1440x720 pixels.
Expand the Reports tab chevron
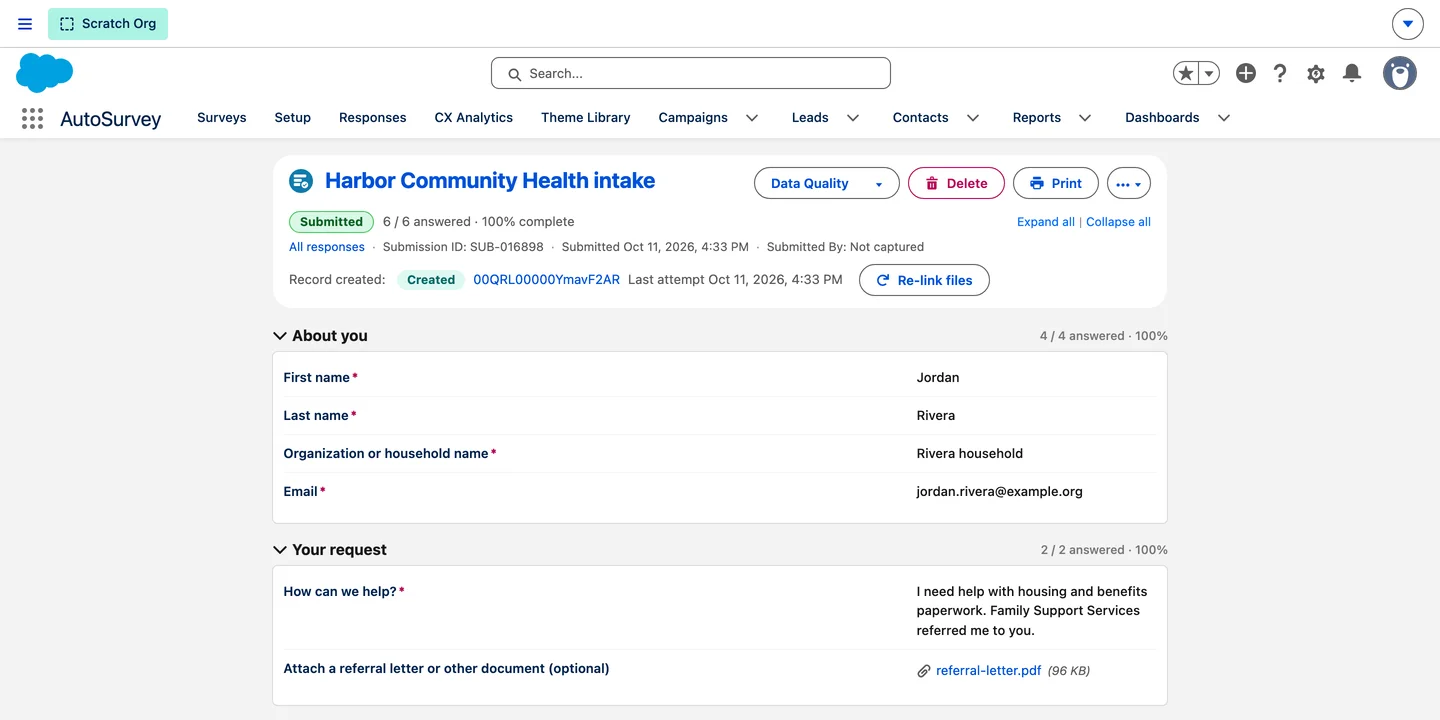tap(1085, 118)
